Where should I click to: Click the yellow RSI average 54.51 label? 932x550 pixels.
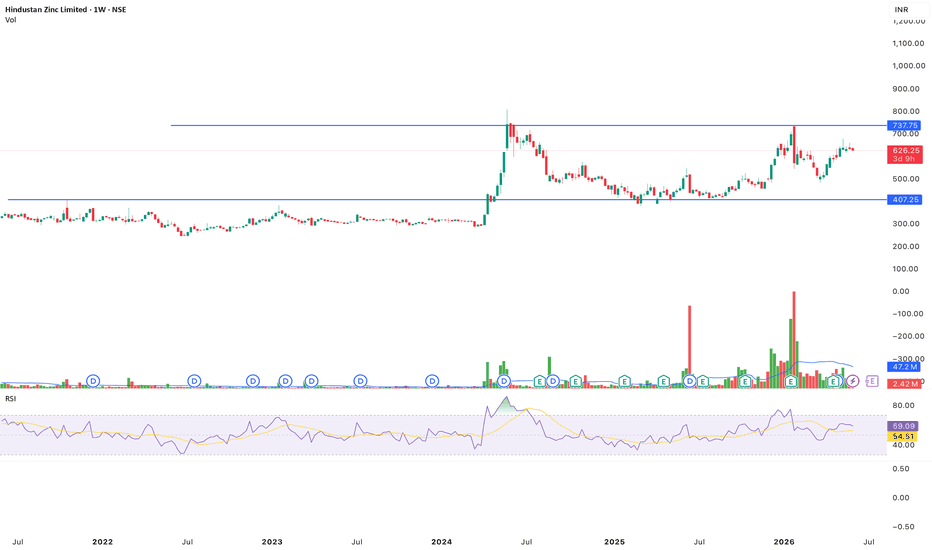(x=903, y=436)
